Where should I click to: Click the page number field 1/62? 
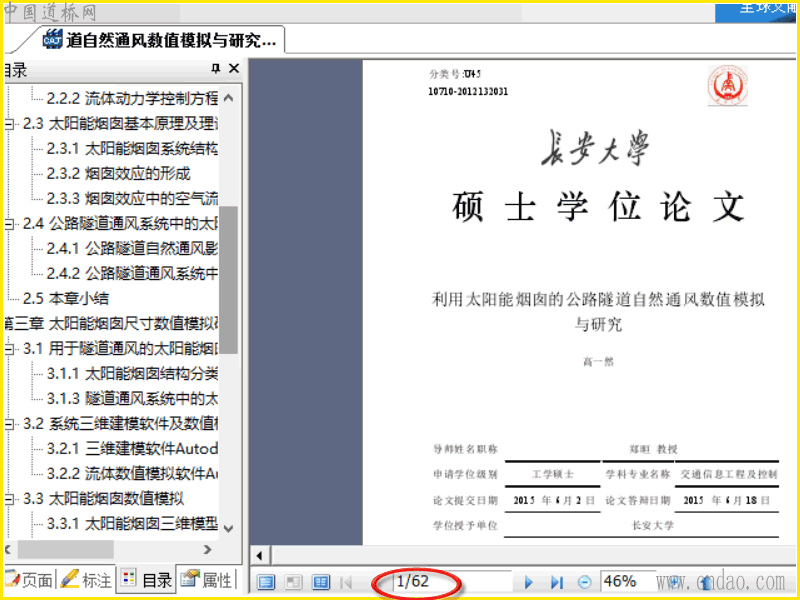click(x=452, y=581)
